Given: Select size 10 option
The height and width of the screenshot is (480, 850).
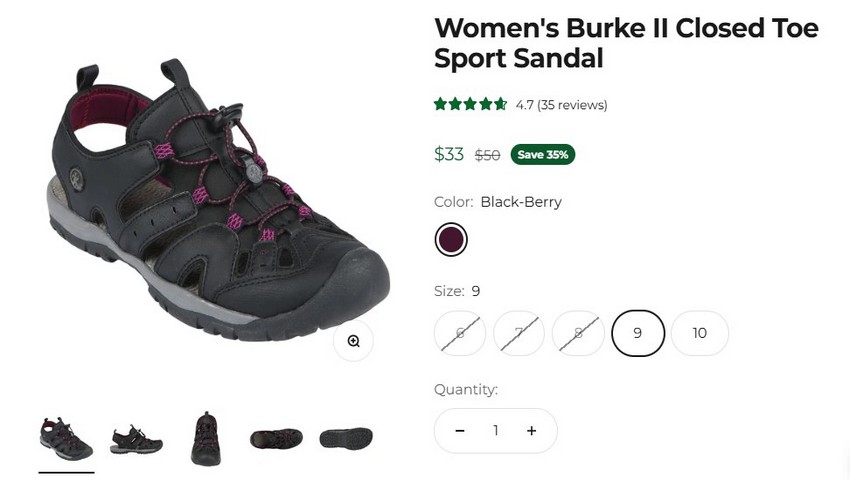Looking at the screenshot, I should pos(699,333).
